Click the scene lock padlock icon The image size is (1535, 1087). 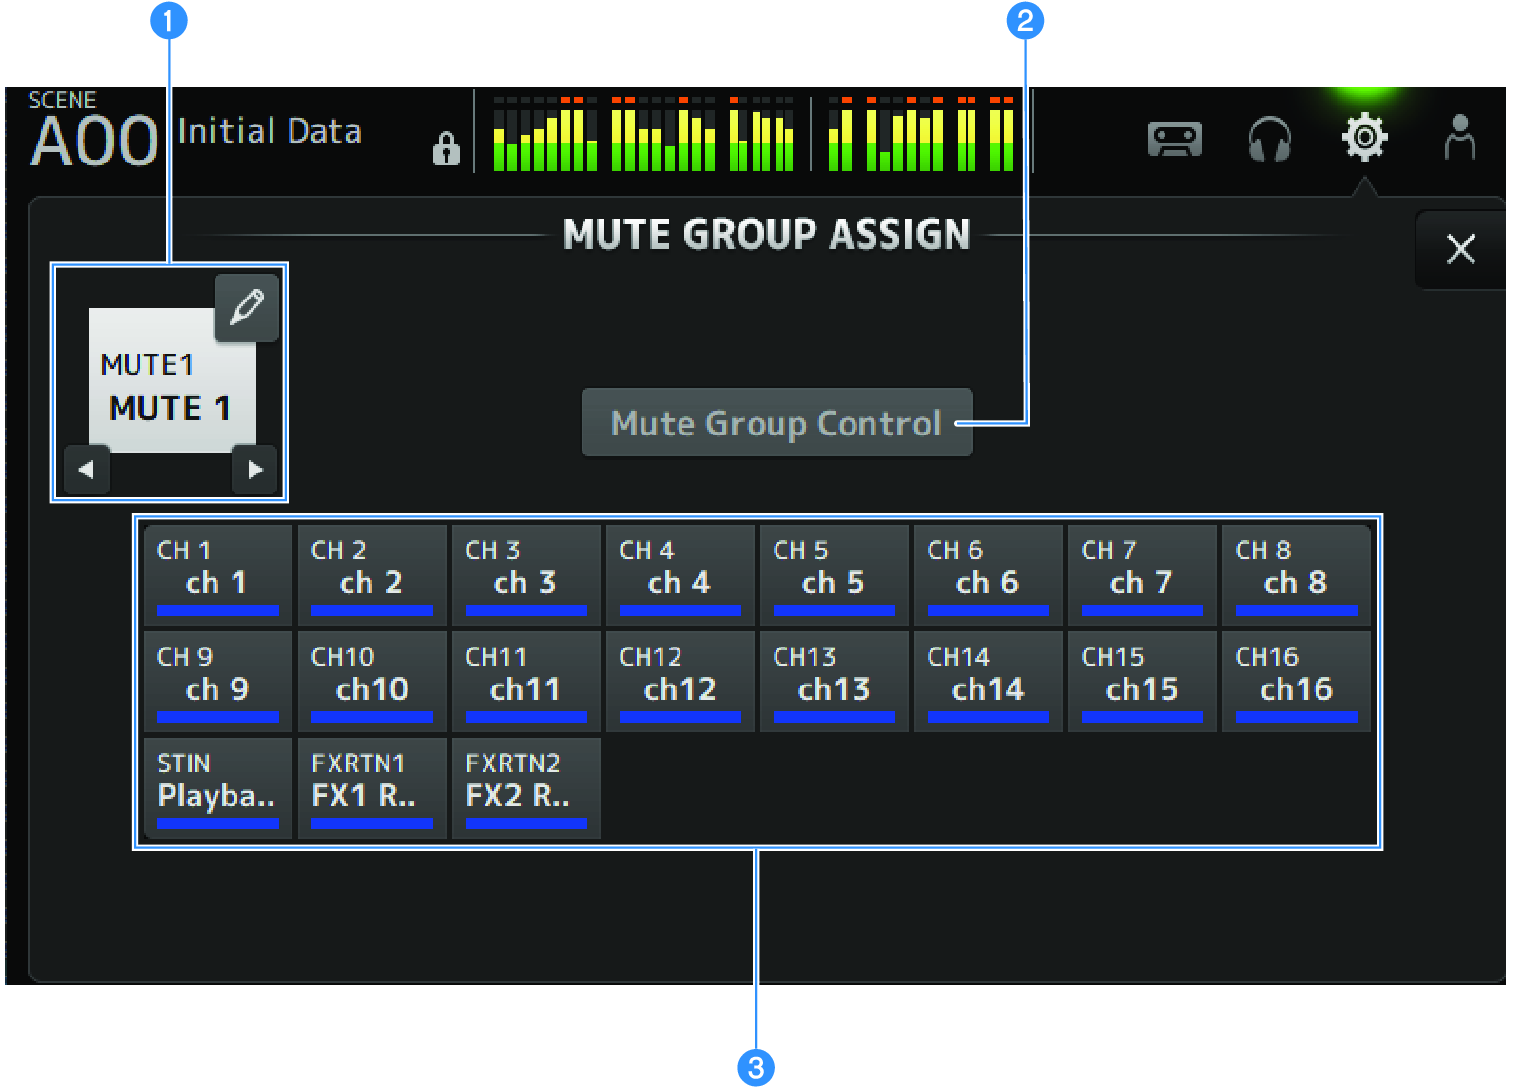click(446, 148)
